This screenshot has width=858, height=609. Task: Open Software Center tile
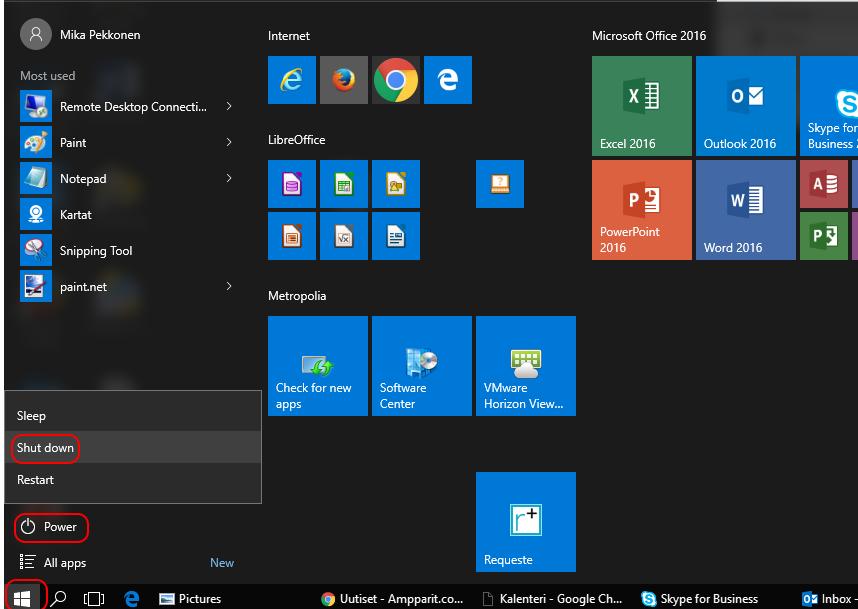tap(422, 366)
